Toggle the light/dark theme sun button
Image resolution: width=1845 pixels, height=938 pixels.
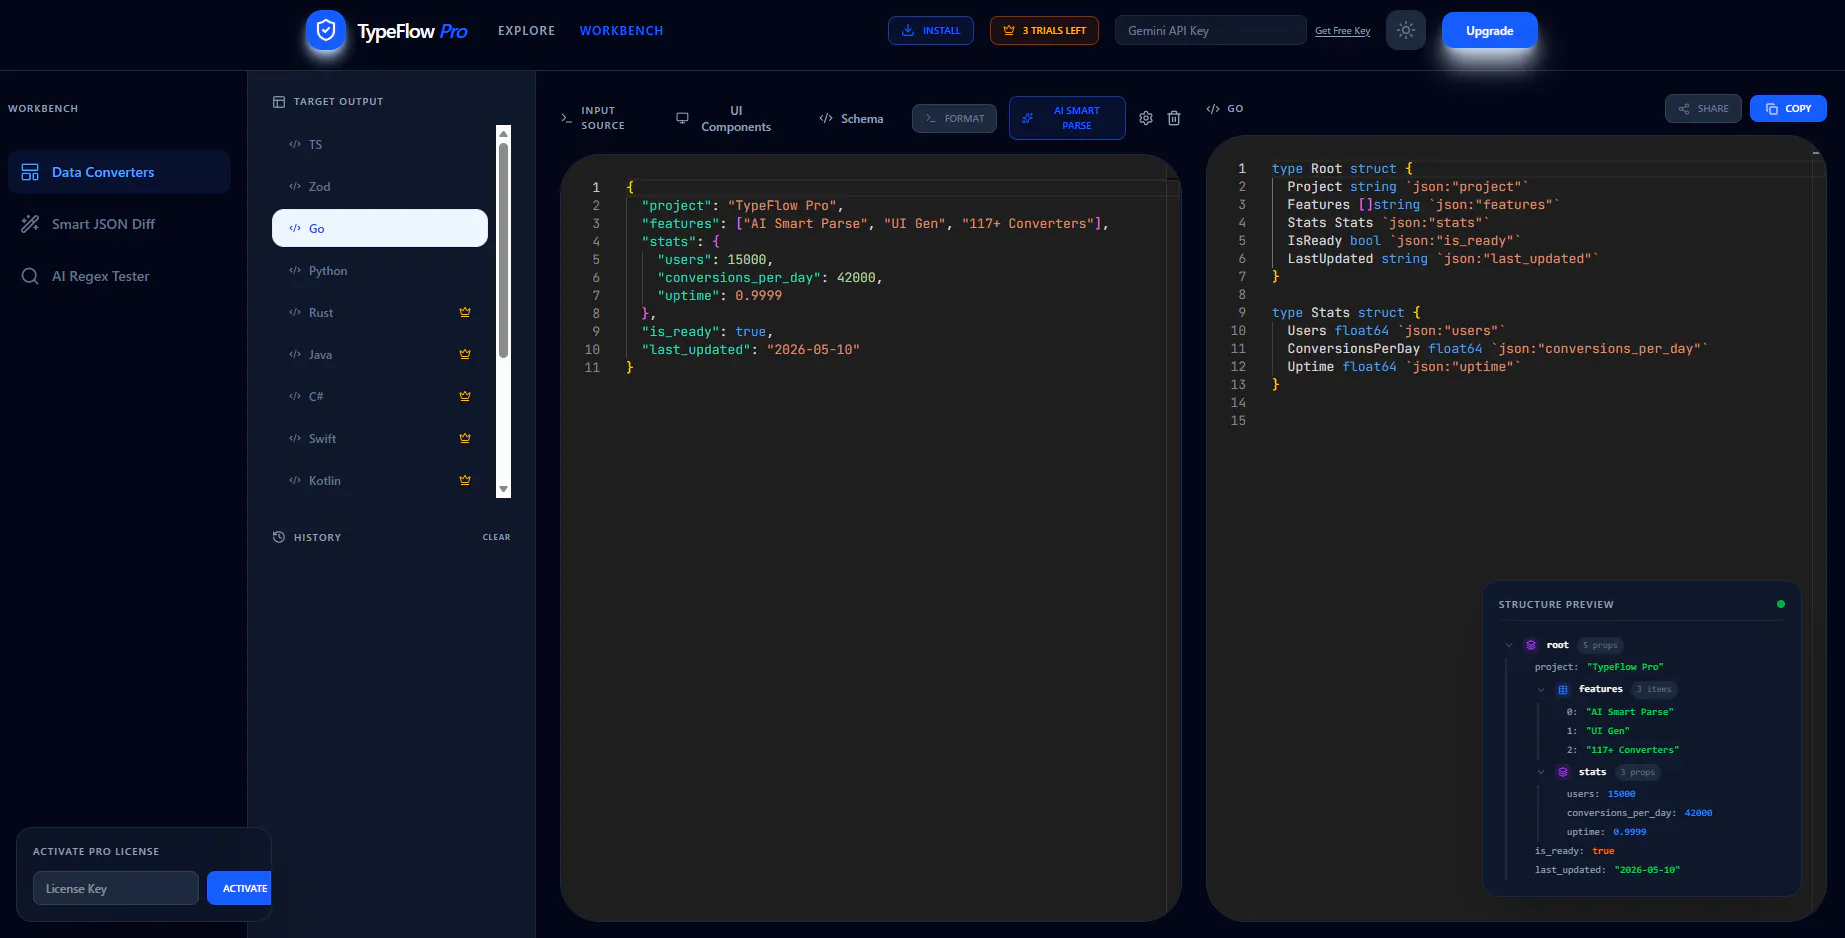pos(1406,31)
